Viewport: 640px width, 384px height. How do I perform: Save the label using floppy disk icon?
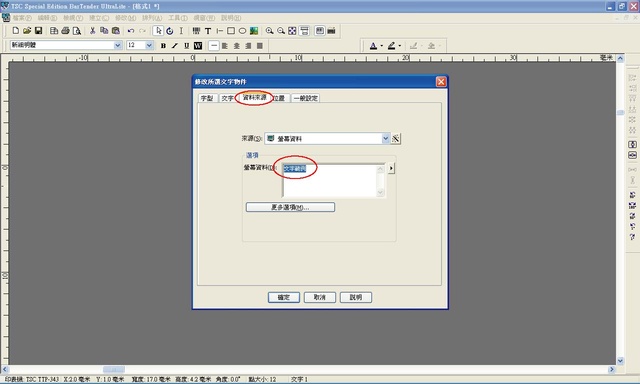point(38,31)
